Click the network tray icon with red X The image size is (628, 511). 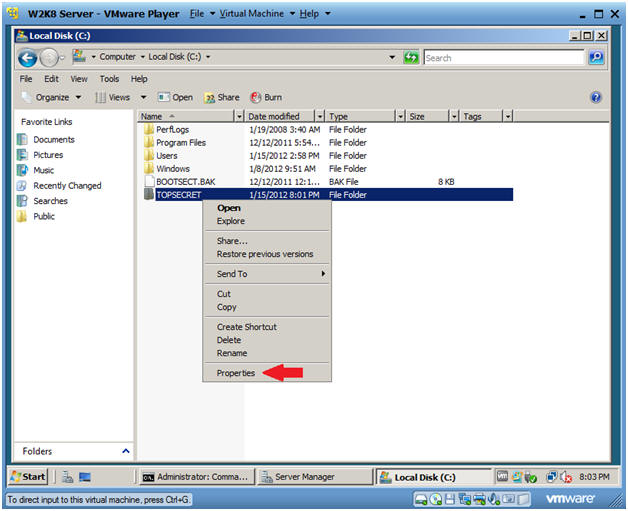[x=566, y=477]
